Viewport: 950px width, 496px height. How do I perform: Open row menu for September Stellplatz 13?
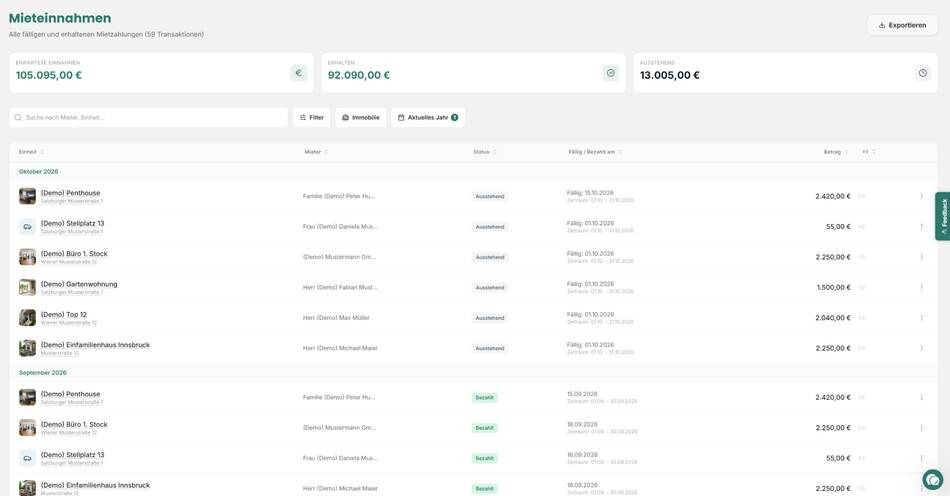click(x=922, y=458)
